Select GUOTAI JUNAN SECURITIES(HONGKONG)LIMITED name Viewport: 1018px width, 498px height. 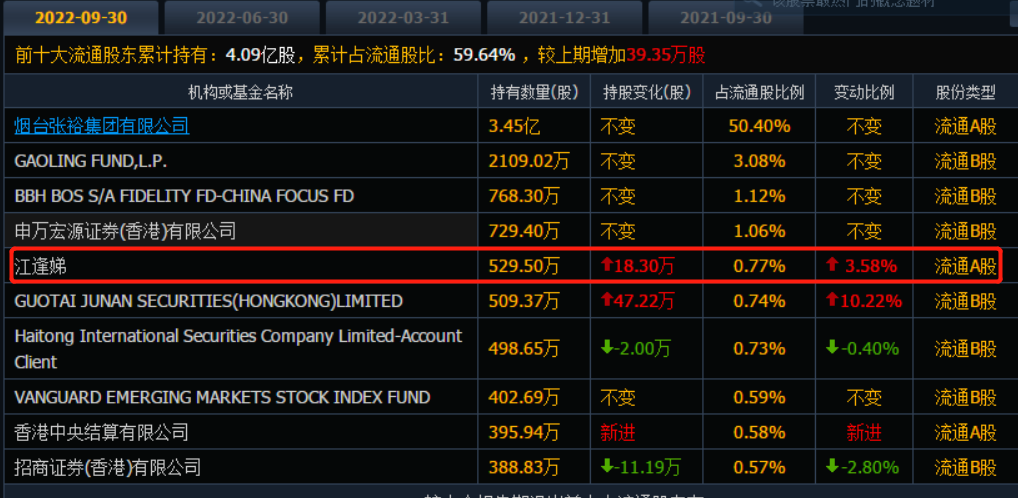click(208, 301)
